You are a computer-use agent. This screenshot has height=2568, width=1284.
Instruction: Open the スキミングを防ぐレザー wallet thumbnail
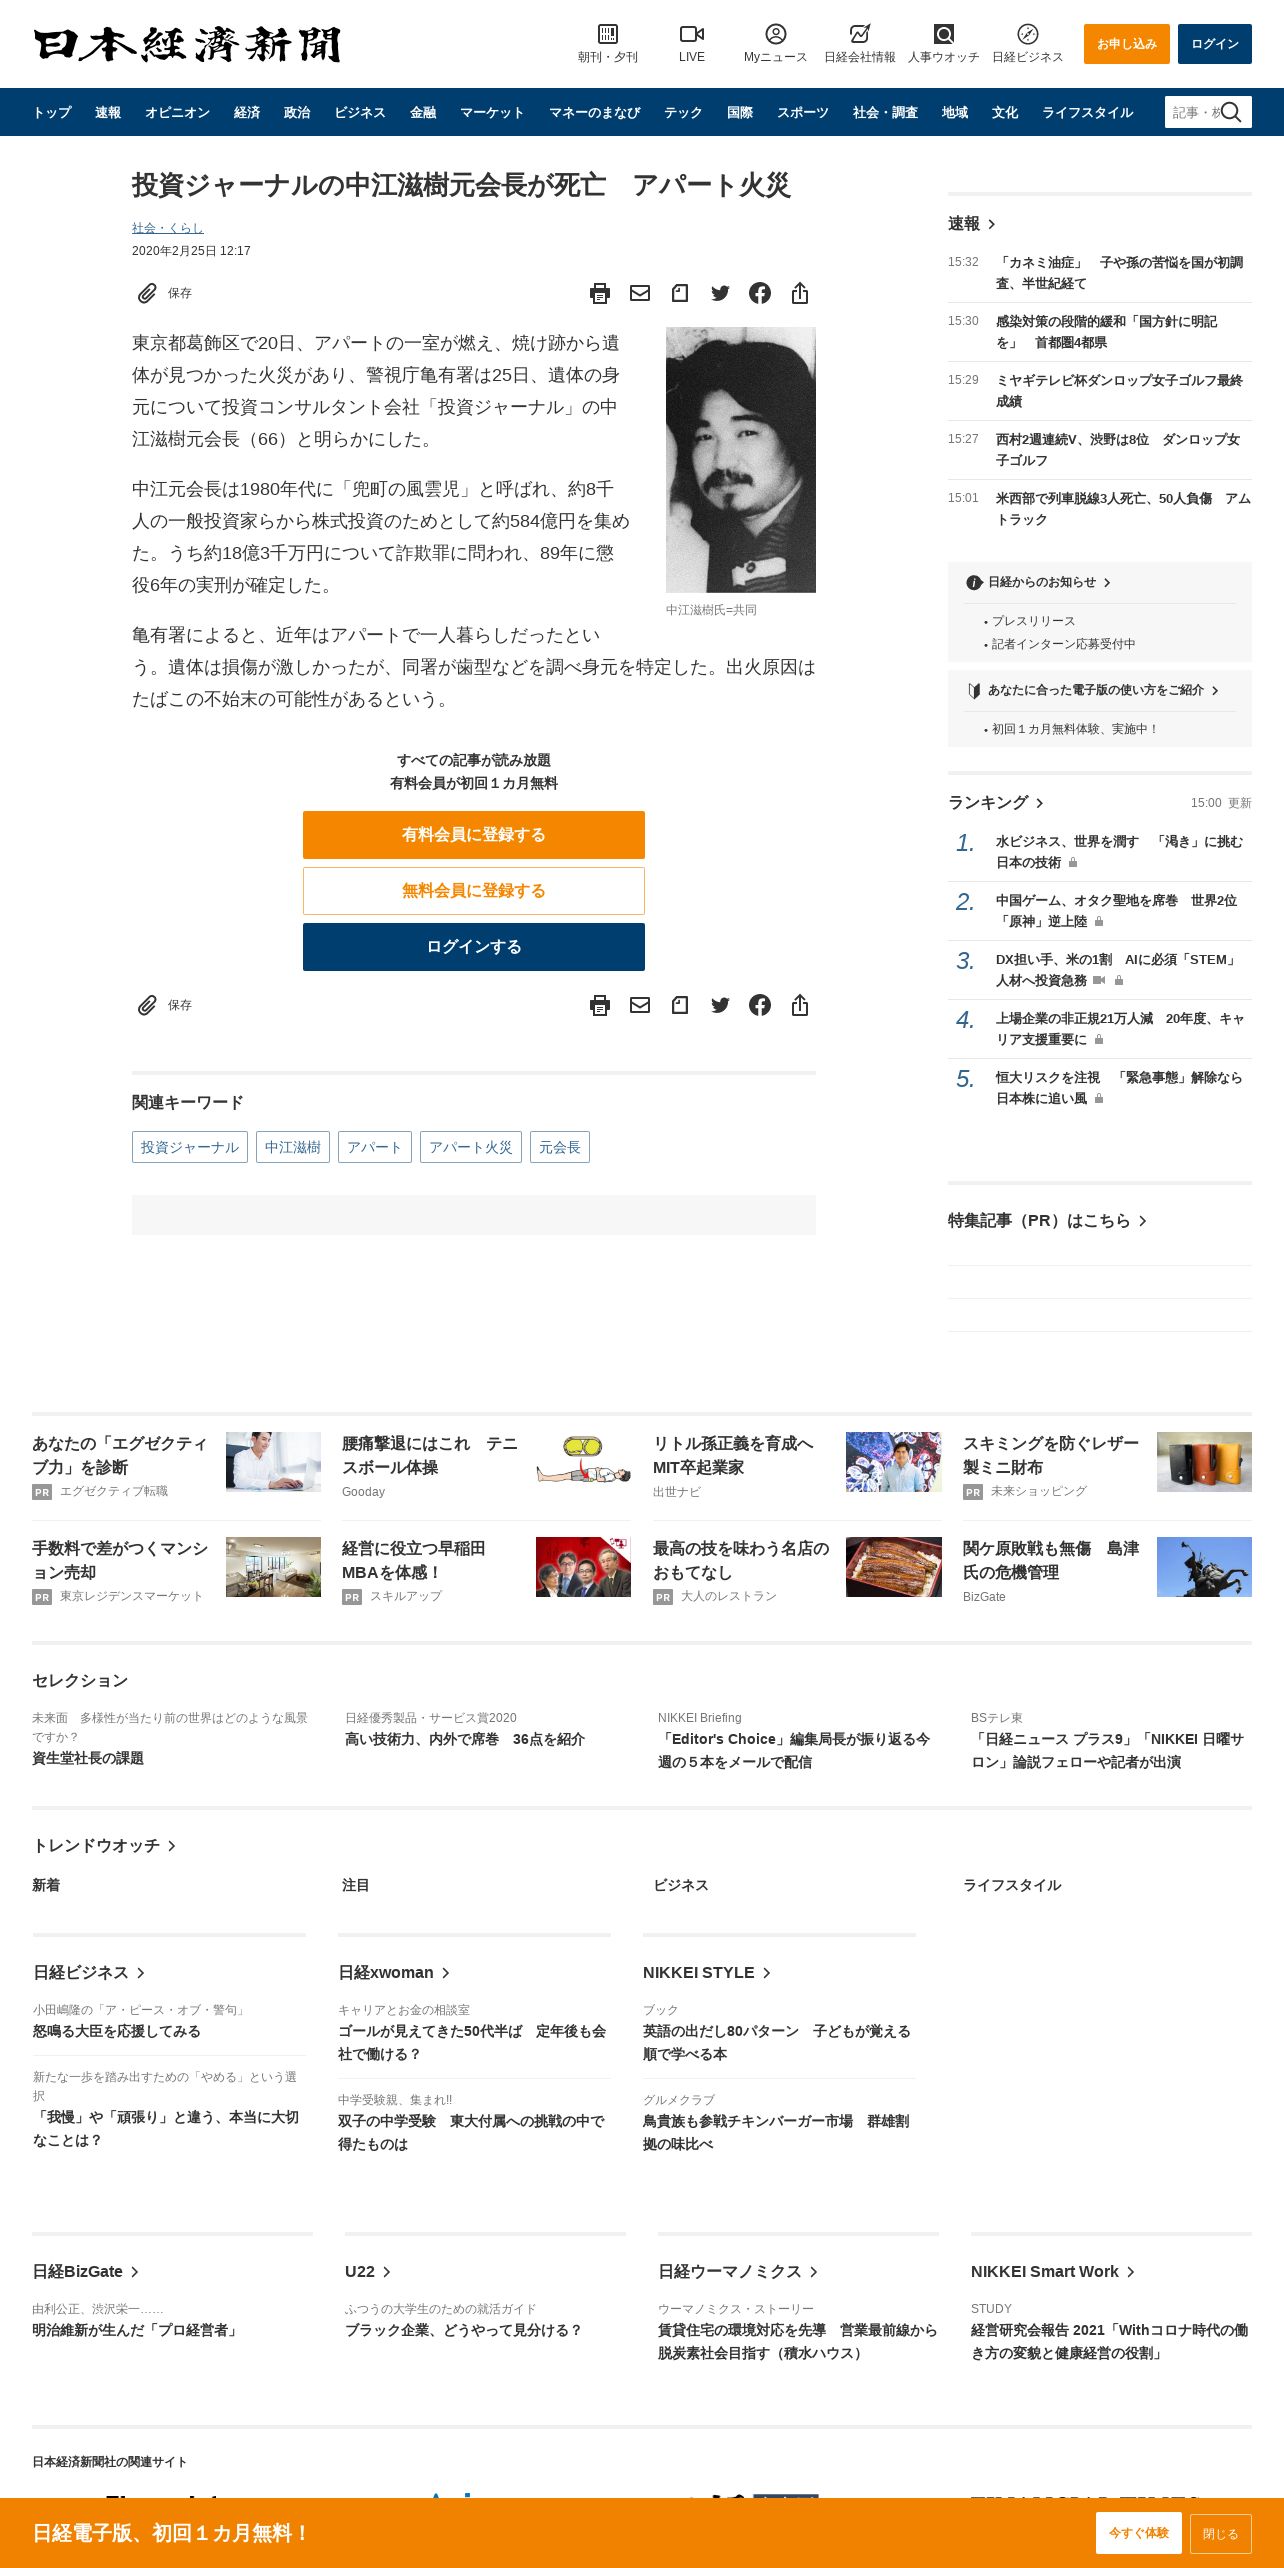point(1204,1461)
